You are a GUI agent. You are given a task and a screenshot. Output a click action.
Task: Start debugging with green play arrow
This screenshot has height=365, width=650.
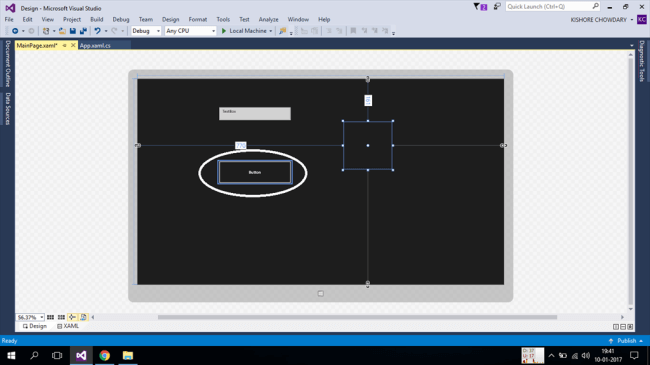click(224, 31)
